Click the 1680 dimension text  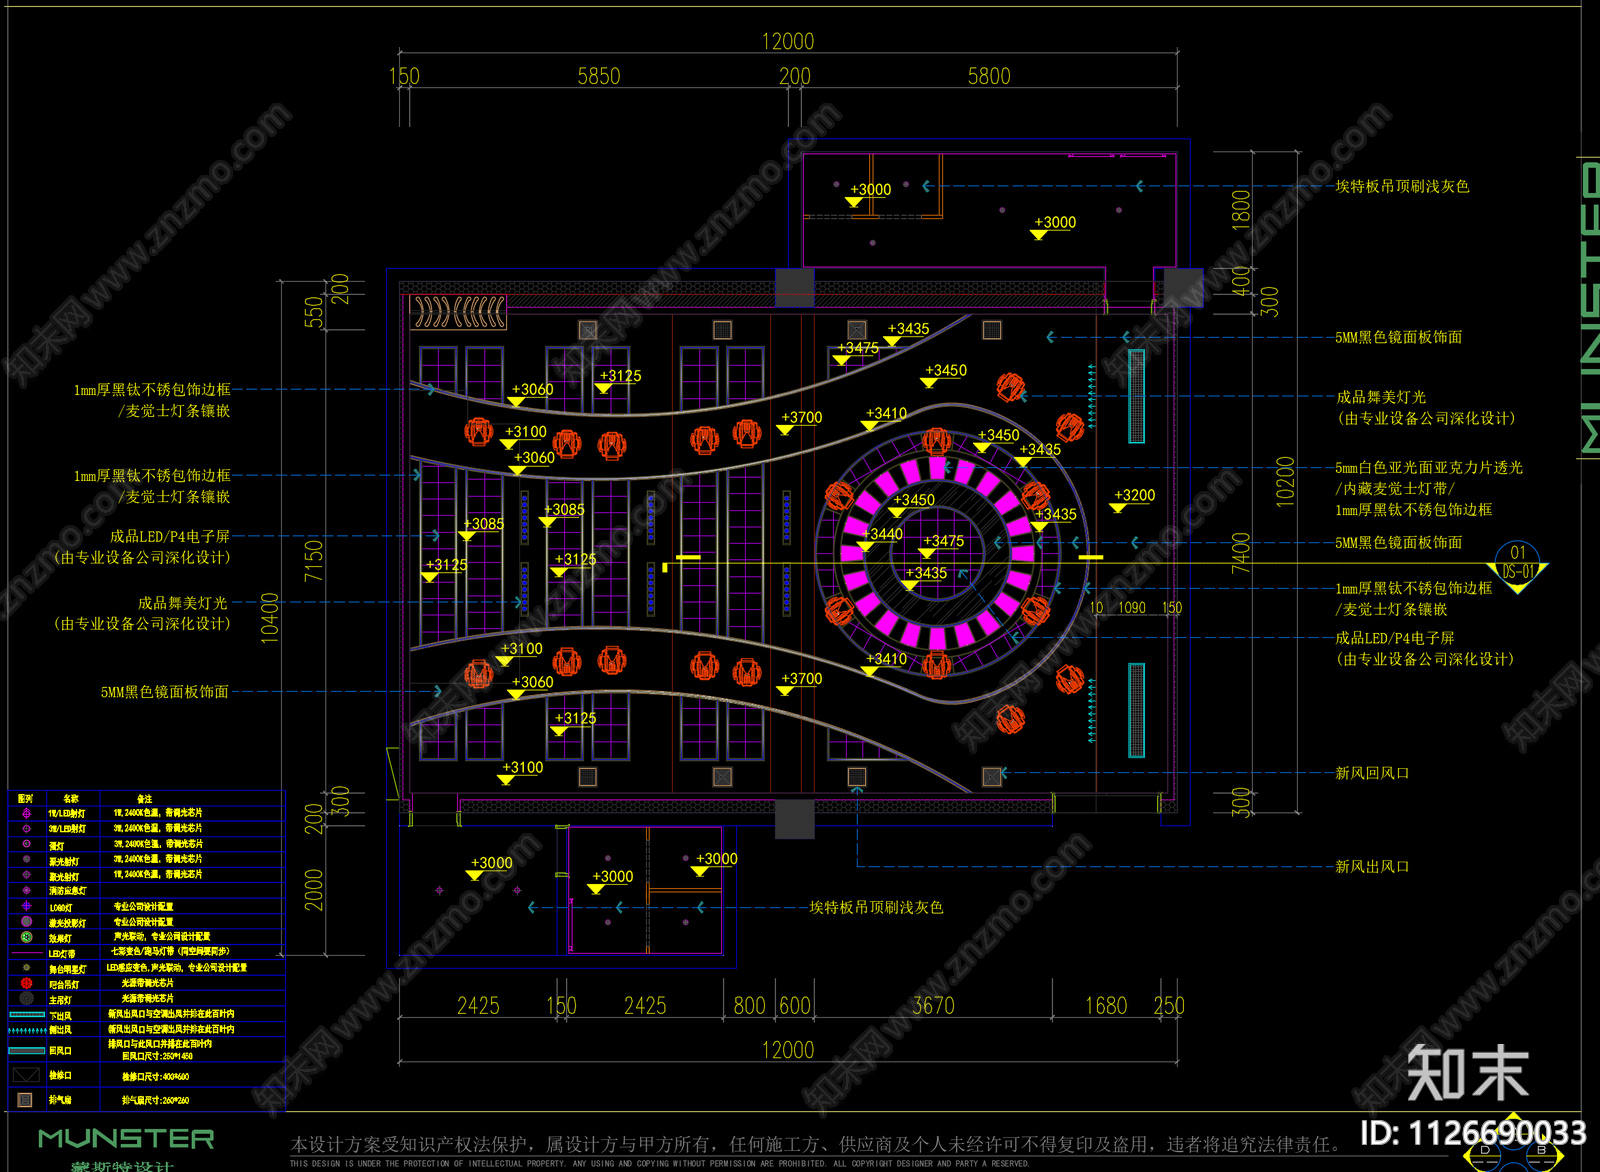[x=1106, y=1006]
